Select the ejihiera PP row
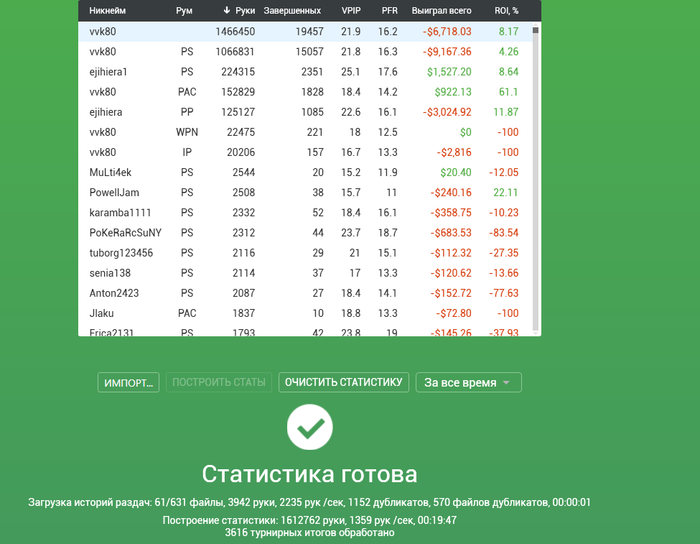The height and width of the screenshot is (544, 700). coord(305,112)
